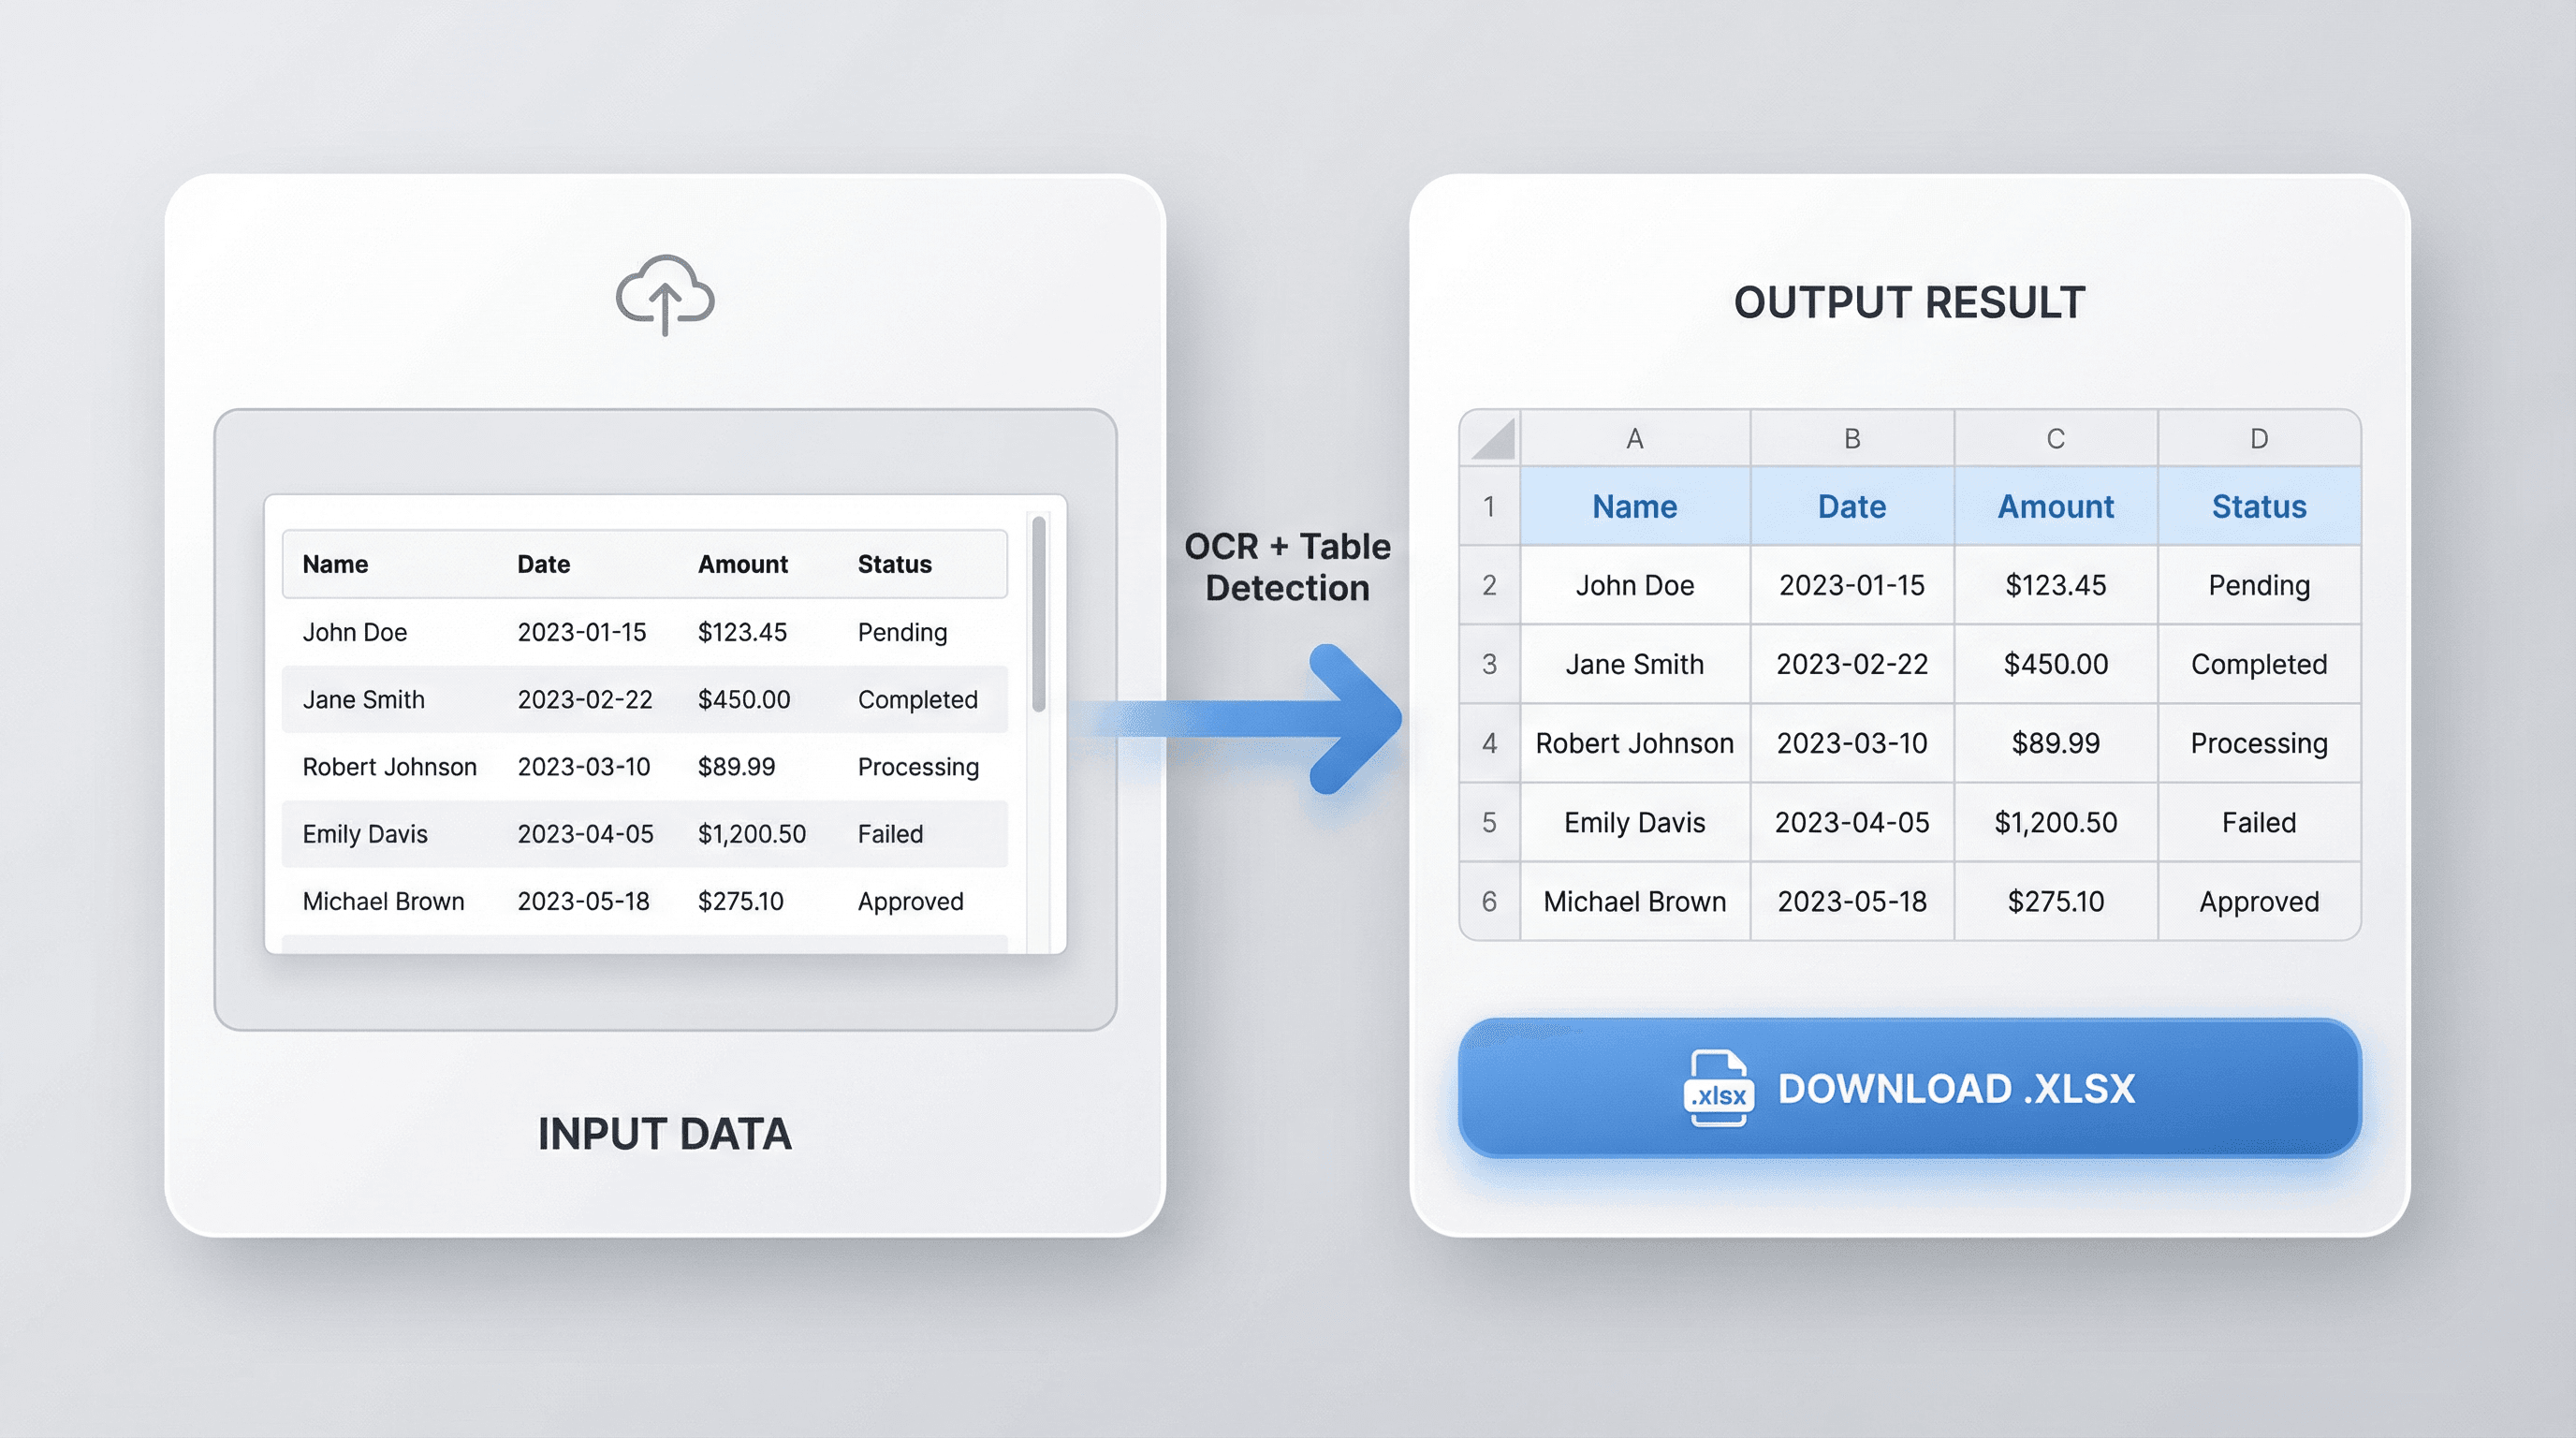Viewport: 2576px width, 1438px height.
Task: Select row 4 header in spreadsheet
Action: tap(1489, 743)
